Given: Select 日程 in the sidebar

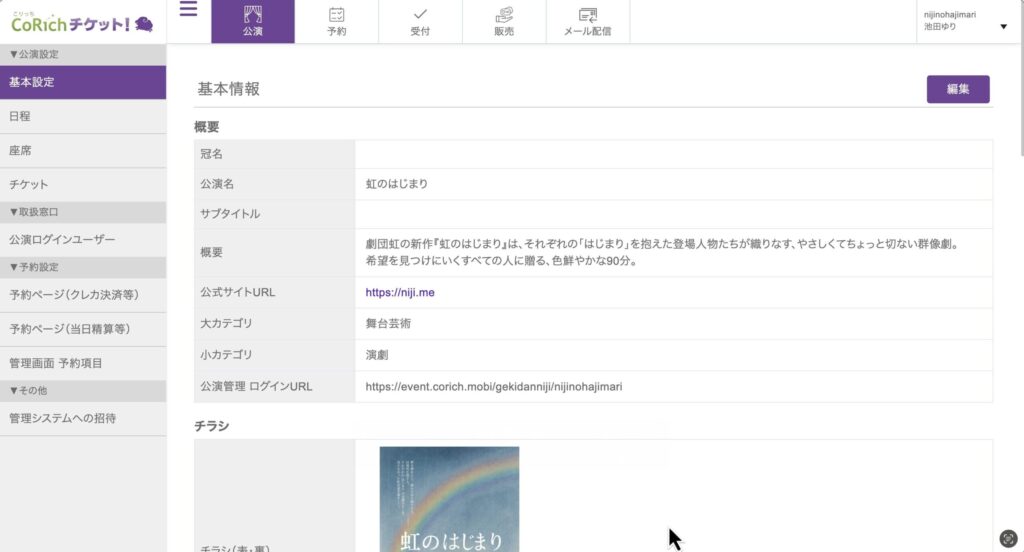Looking at the screenshot, I should pos(20,116).
